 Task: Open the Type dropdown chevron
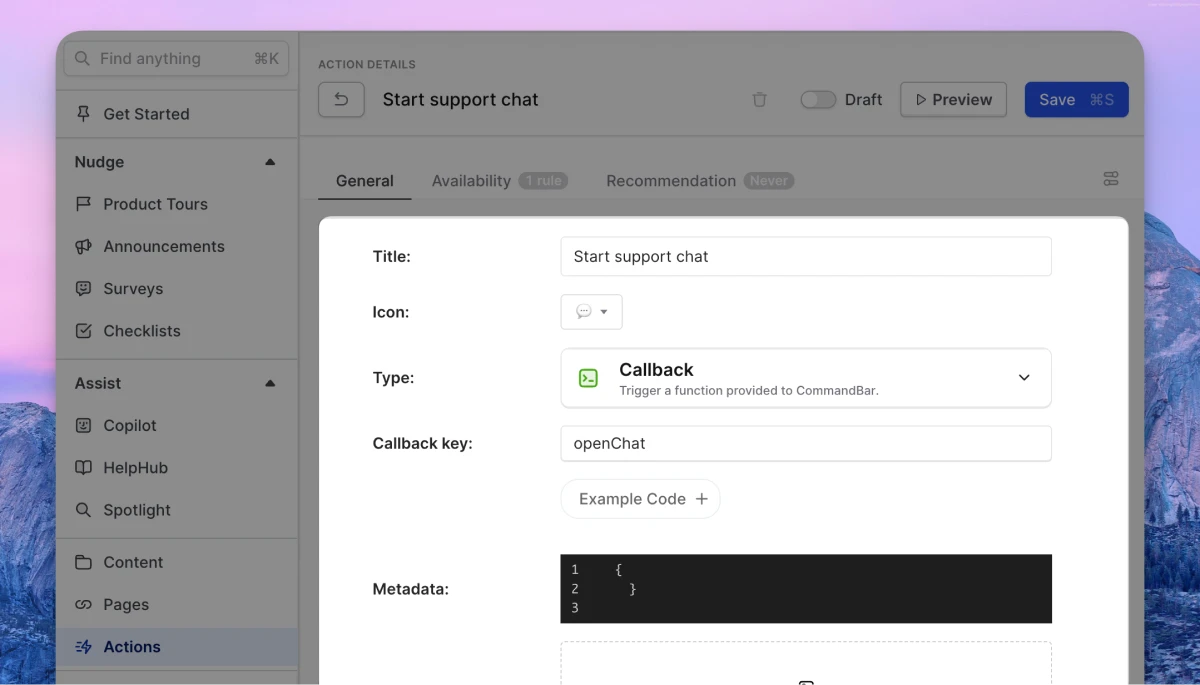coord(1024,378)
